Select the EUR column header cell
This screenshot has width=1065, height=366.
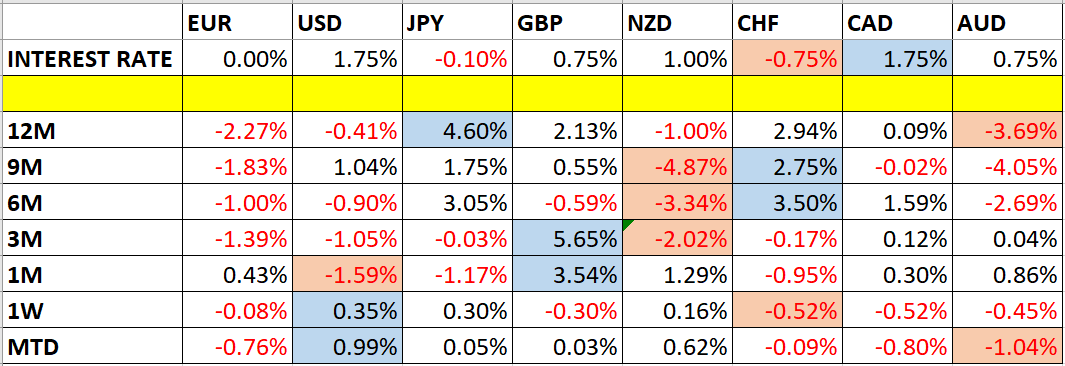coord(238,24)
